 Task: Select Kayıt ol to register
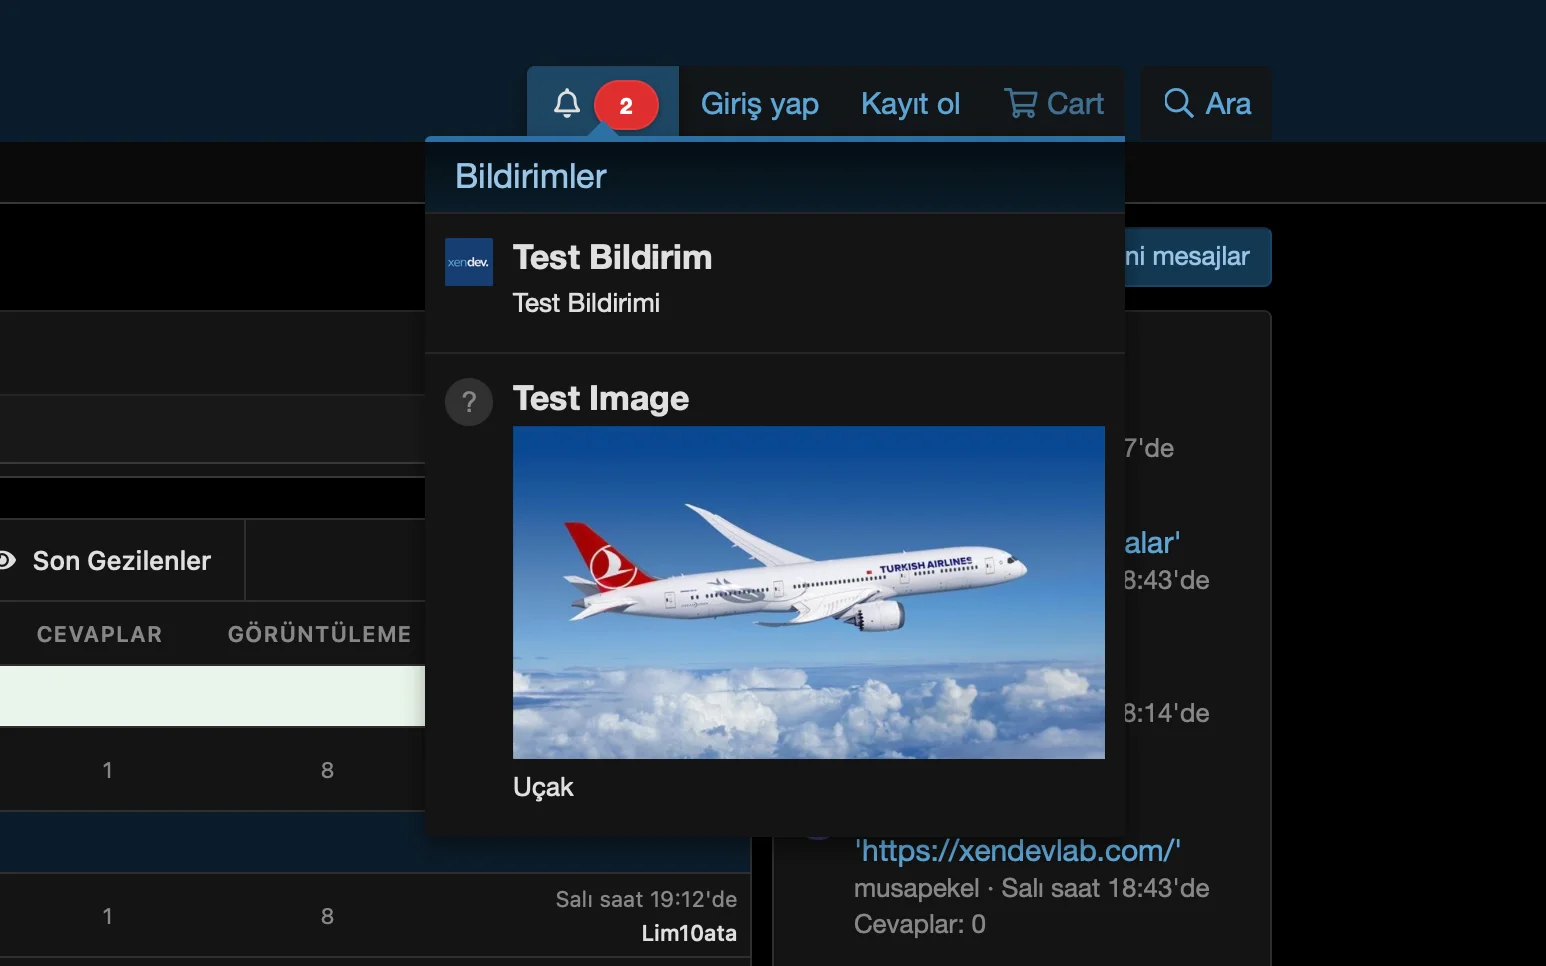910,104
